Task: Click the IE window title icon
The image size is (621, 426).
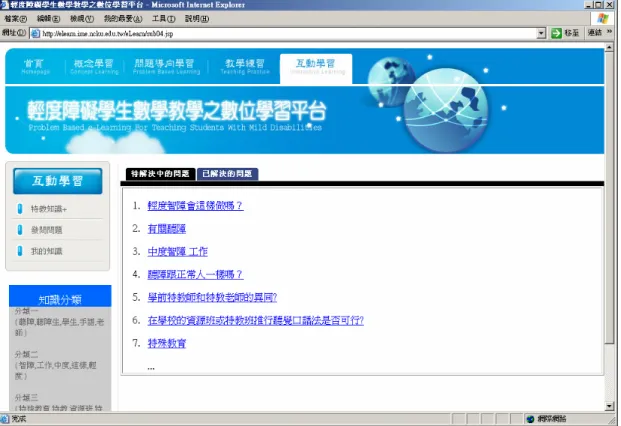Action: 5,5
